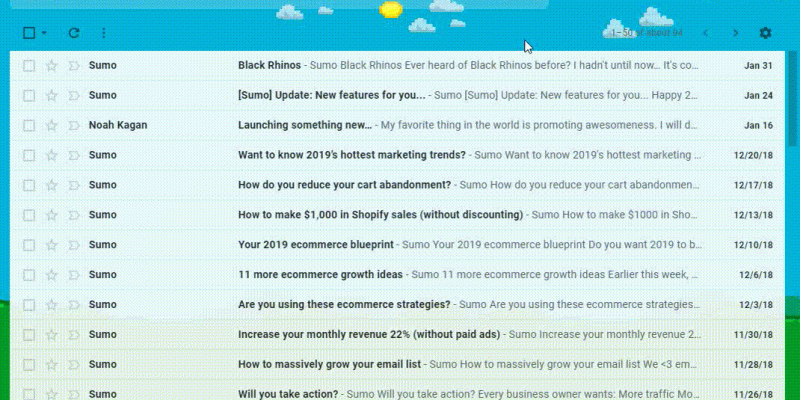This screenshot has width=800, height=400.
Task: Select the Launching something new email checkbox
Action: pos(29,126)
